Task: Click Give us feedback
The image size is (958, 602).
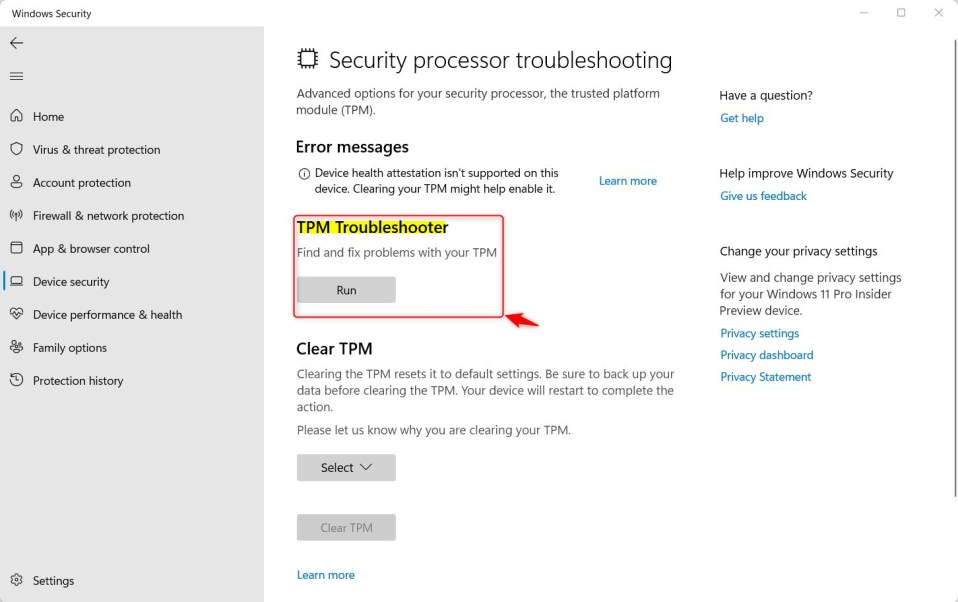Action: click(763, 195)
